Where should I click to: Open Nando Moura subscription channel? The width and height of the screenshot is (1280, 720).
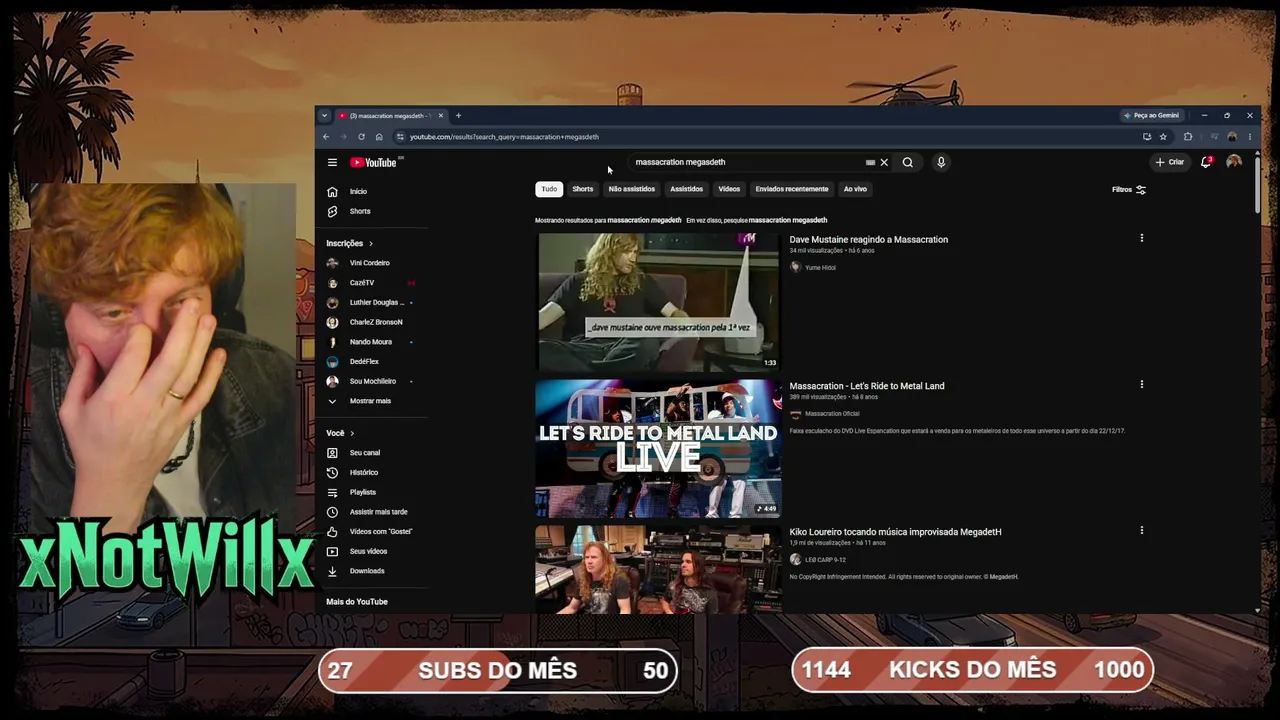click(x=371, y=342)
